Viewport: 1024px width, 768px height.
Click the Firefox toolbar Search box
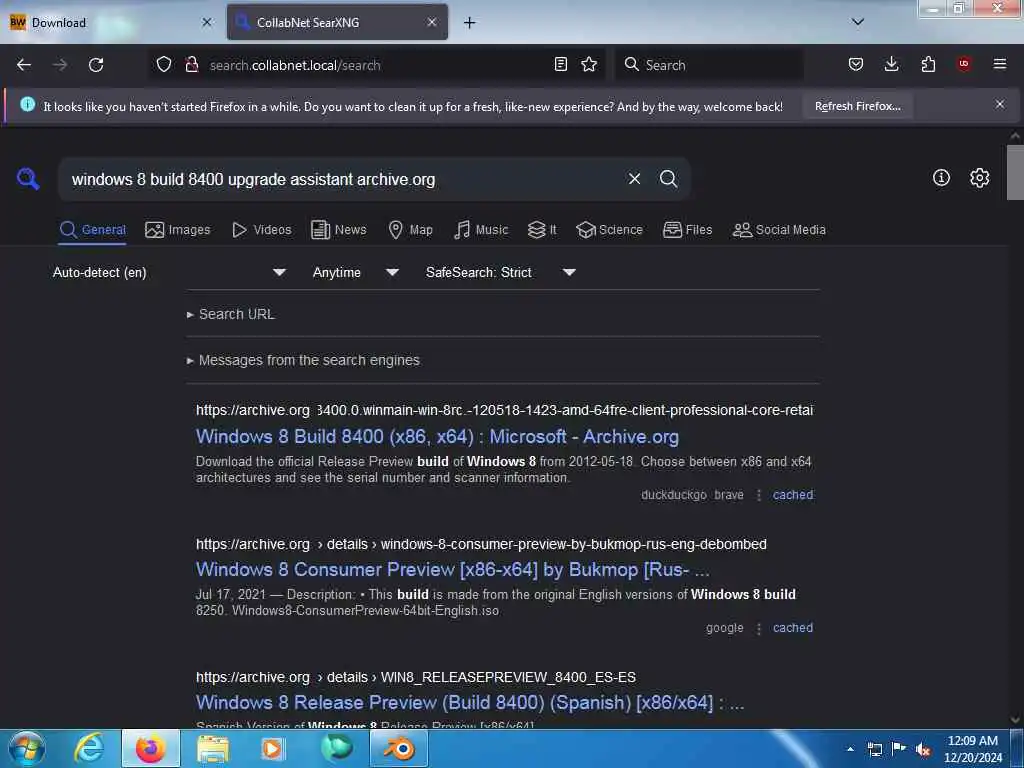(709, 65)
